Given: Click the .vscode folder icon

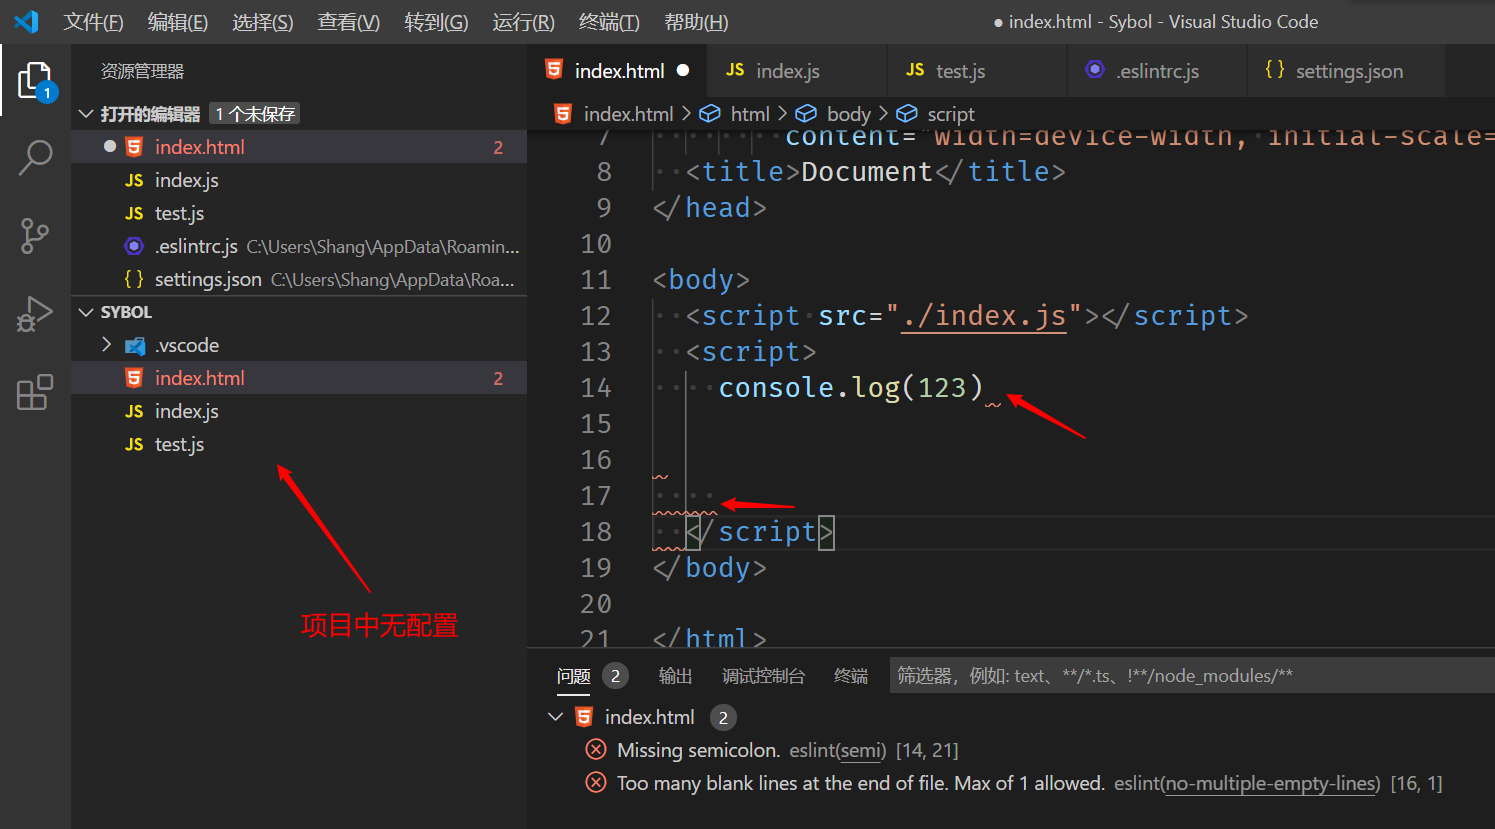Looking at the screenshot, I should tap(135, 346).
